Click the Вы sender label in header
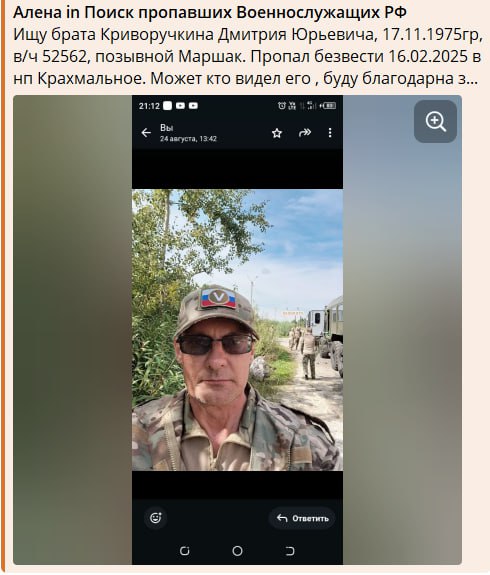The image size is (490, 575). [166, 128]
